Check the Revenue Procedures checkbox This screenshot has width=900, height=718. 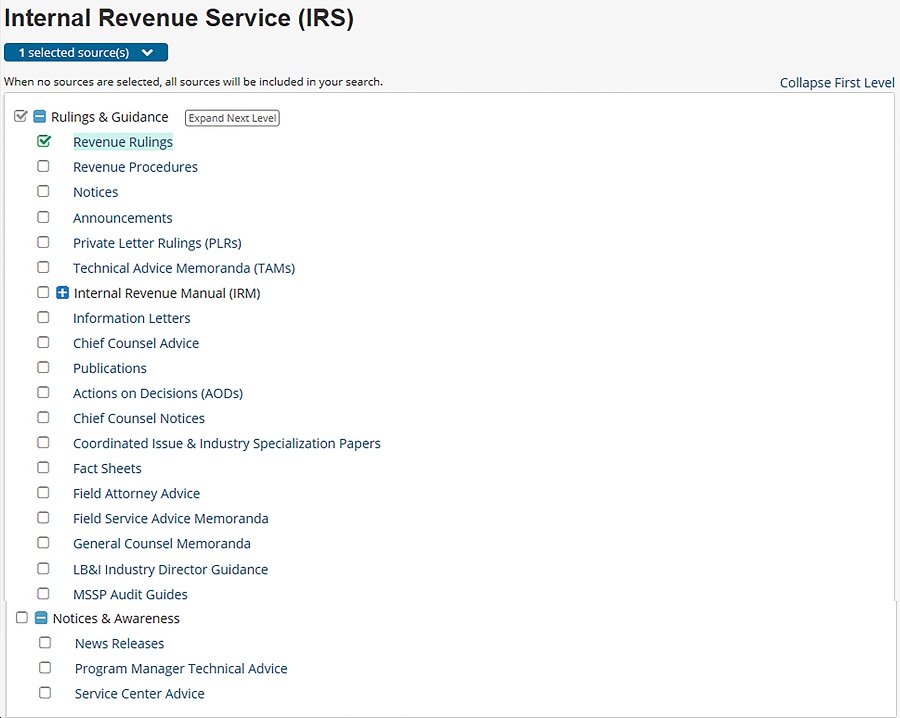pos(44,167)
